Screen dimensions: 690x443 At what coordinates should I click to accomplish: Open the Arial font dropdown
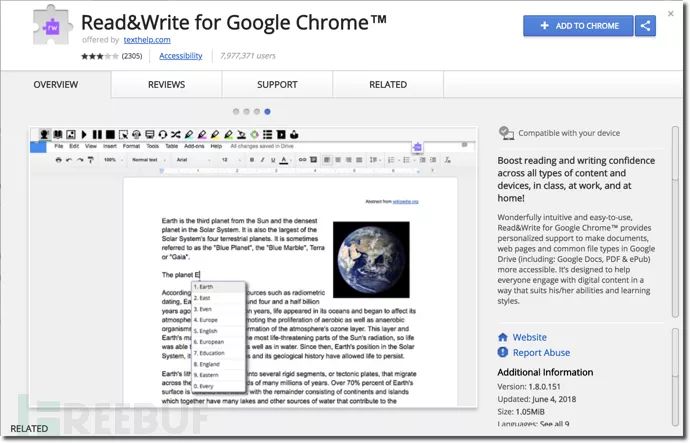pyautogui.click(x=194, y=160)
